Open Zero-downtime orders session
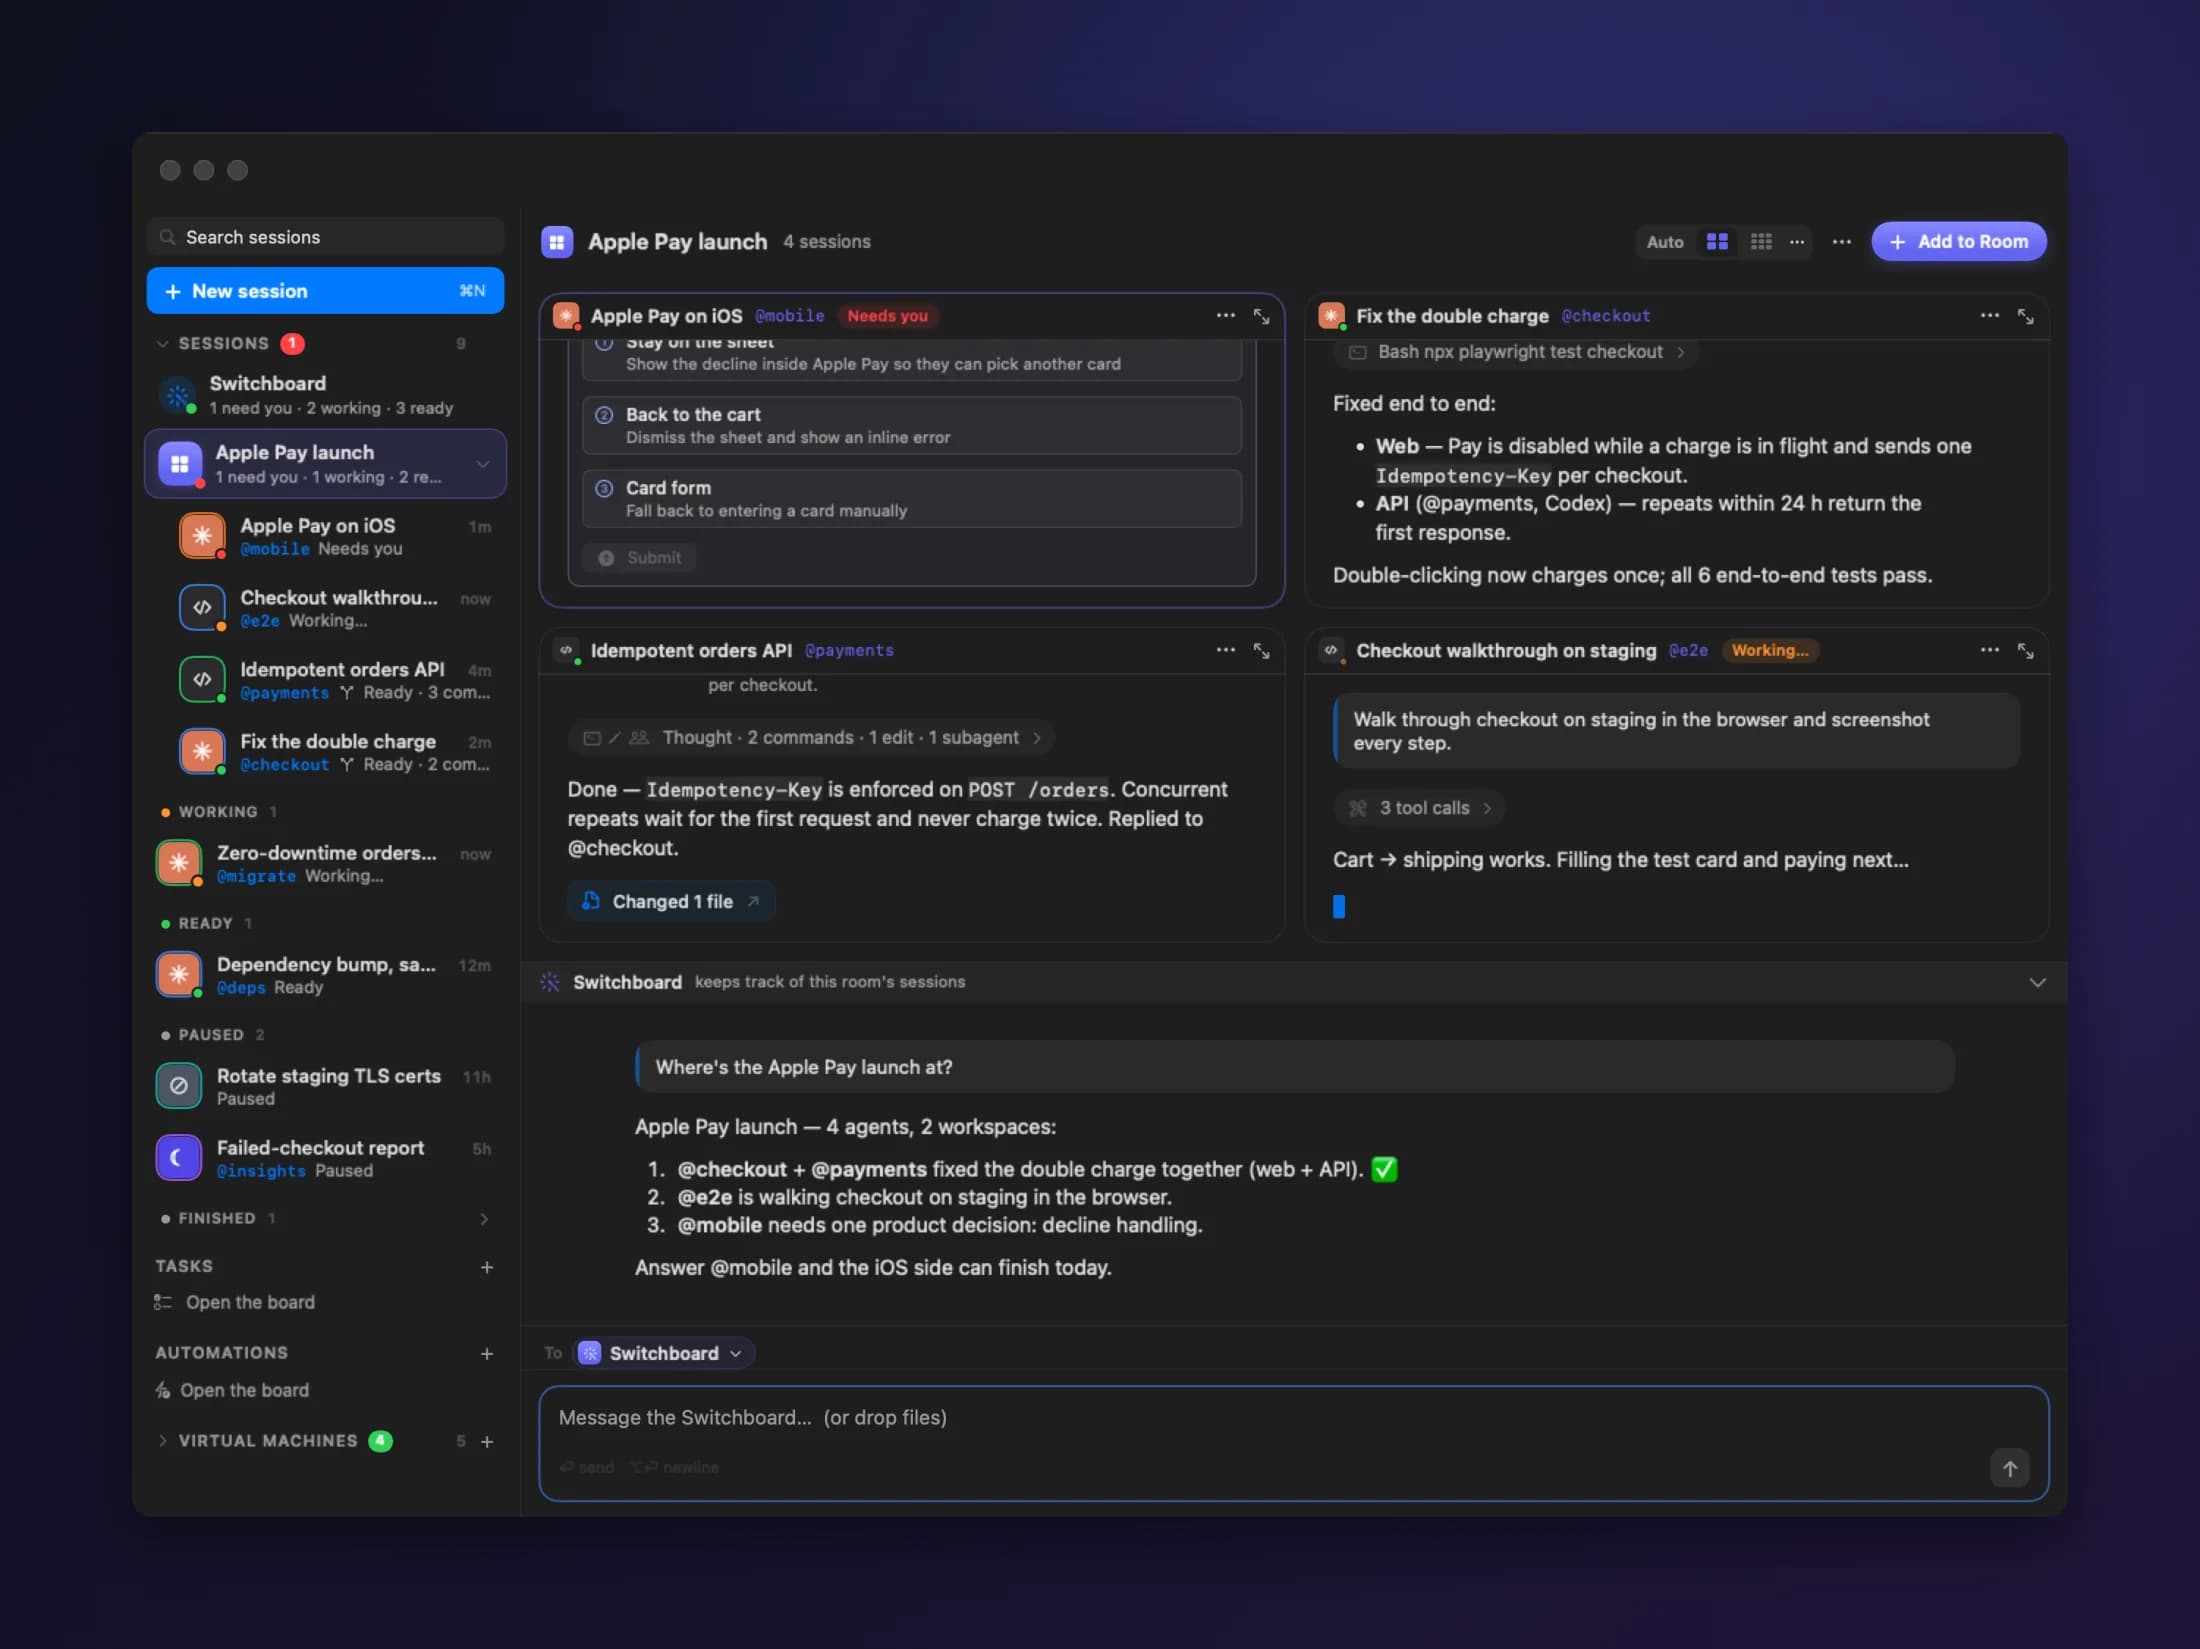Image resolution: width=2200 pixels, height=1649 pixels. pos(325,864)
